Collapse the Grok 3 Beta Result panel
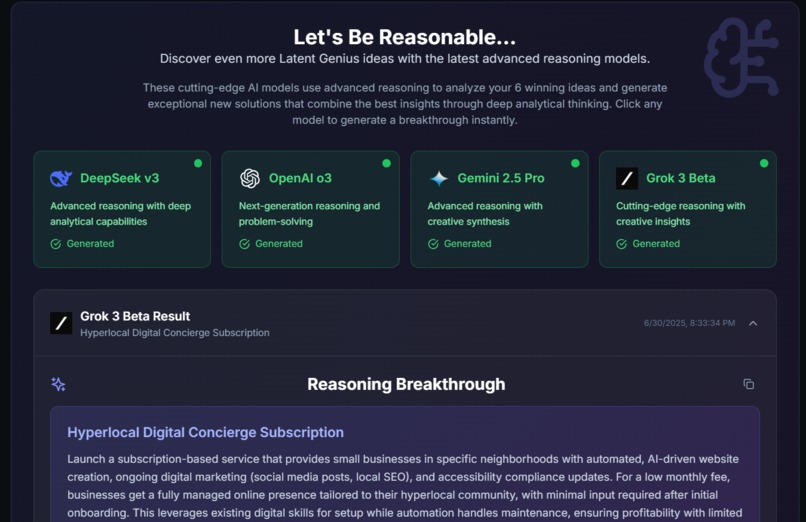806x522 pixels. [753, 323]
